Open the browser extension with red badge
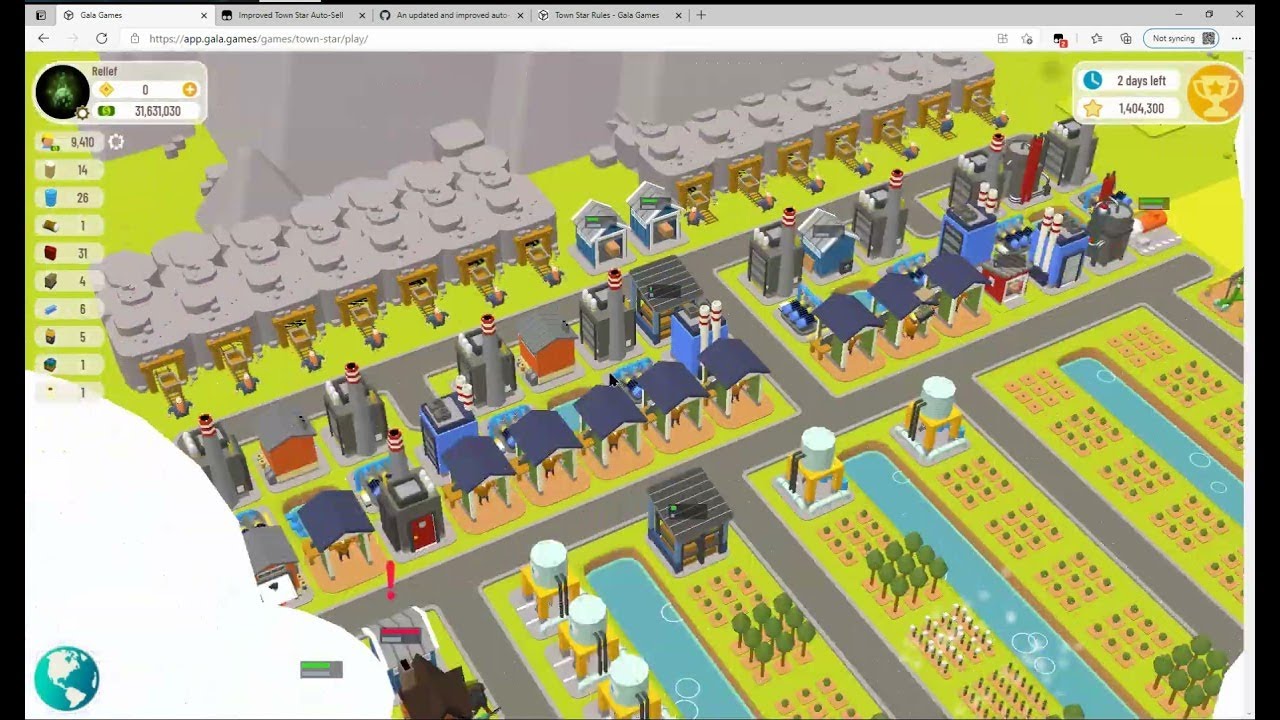 click(x=1059, y=39)
